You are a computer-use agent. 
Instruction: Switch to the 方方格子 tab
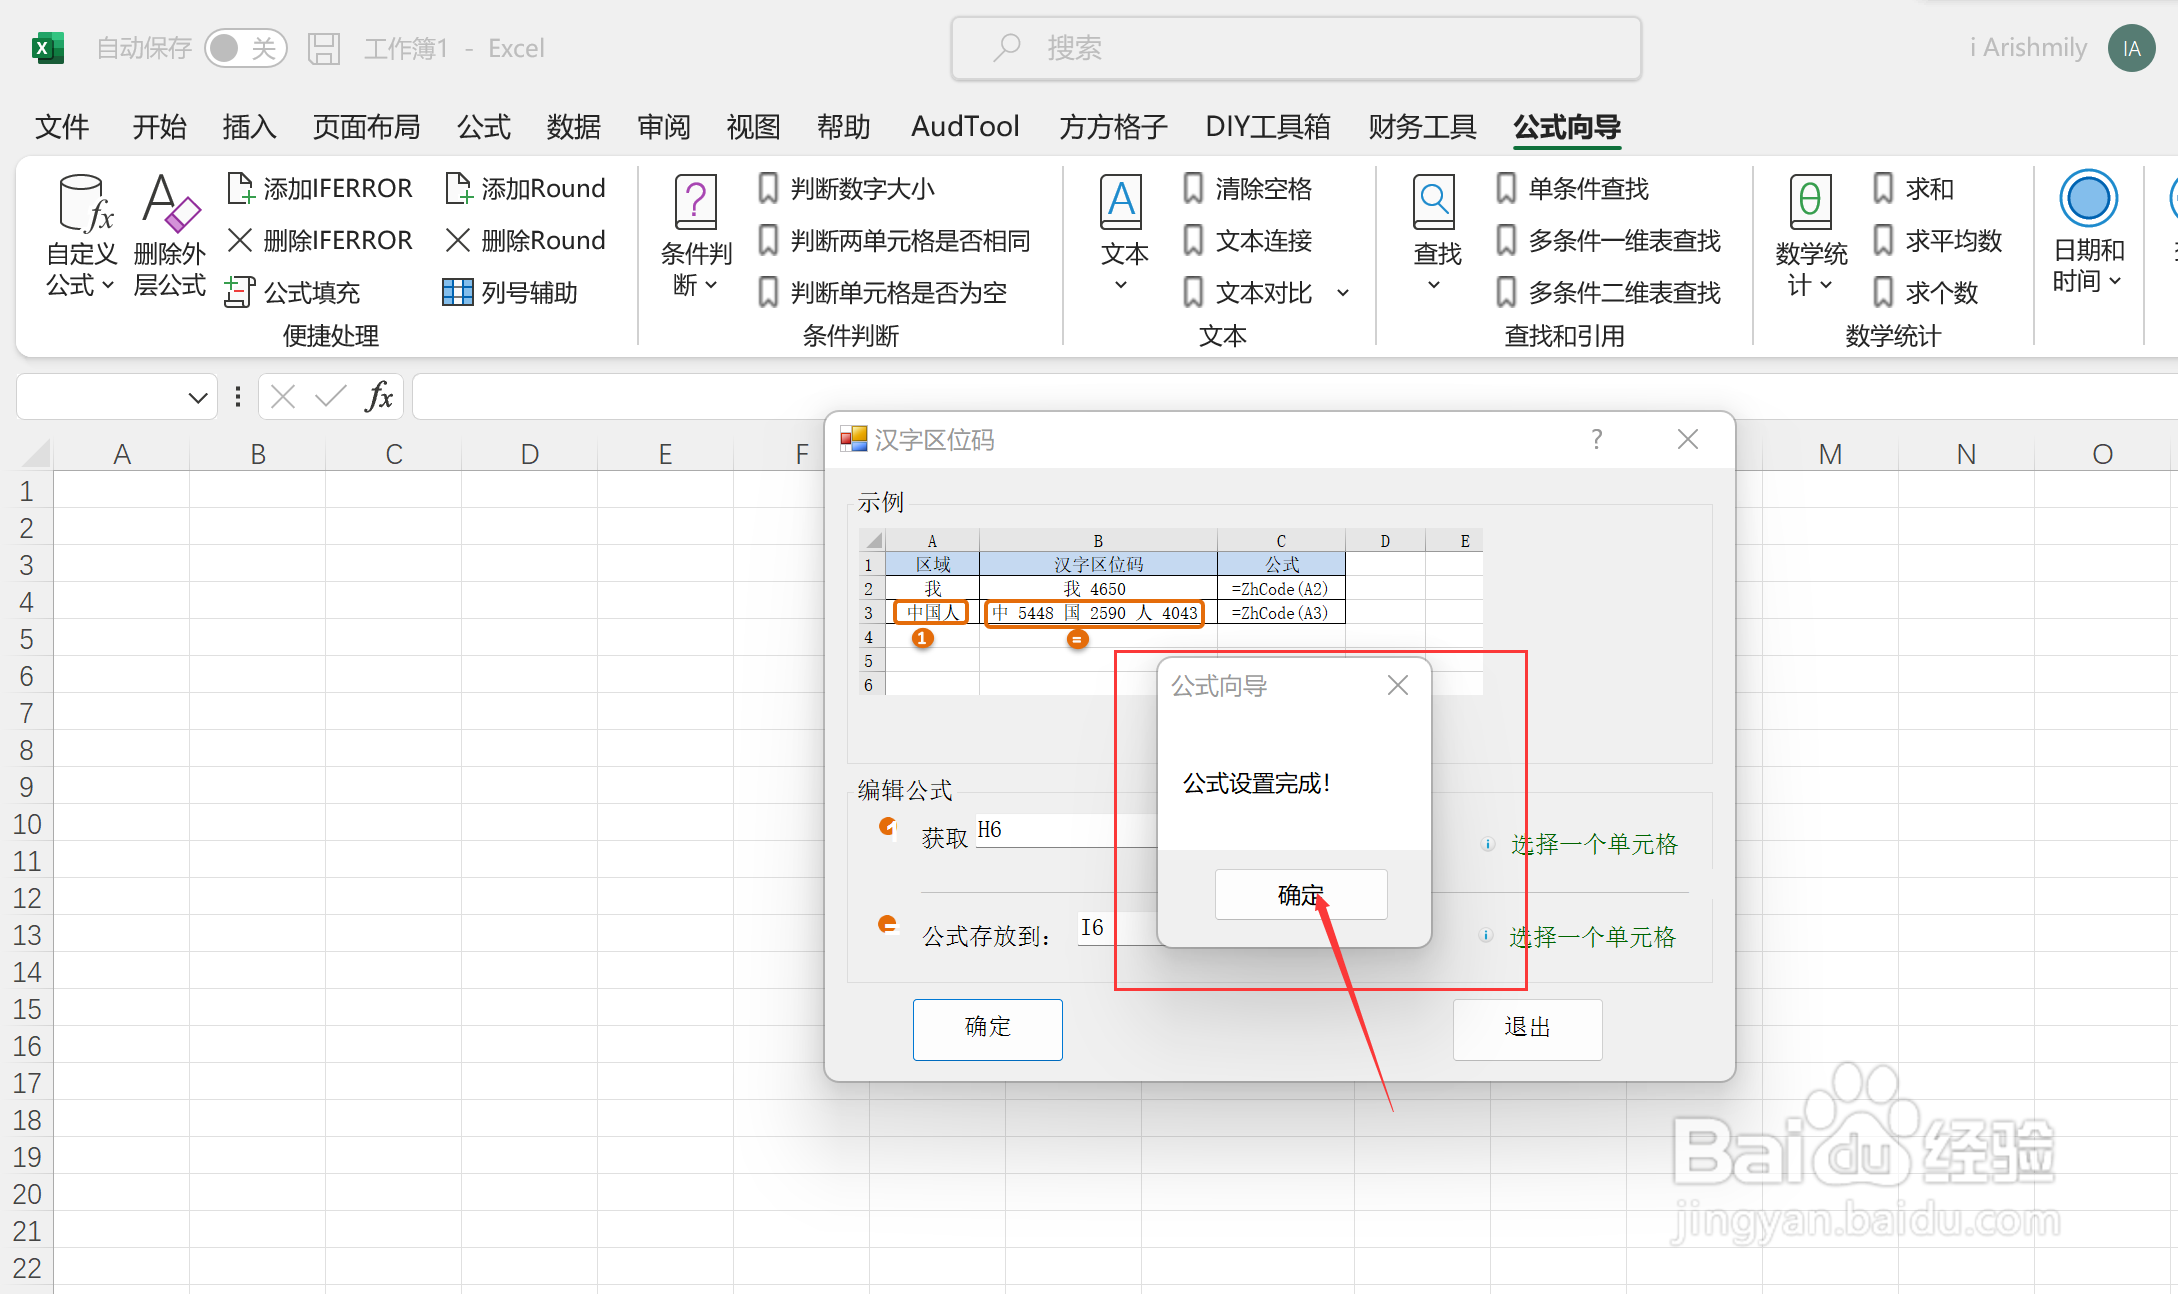coord(1112,127)
